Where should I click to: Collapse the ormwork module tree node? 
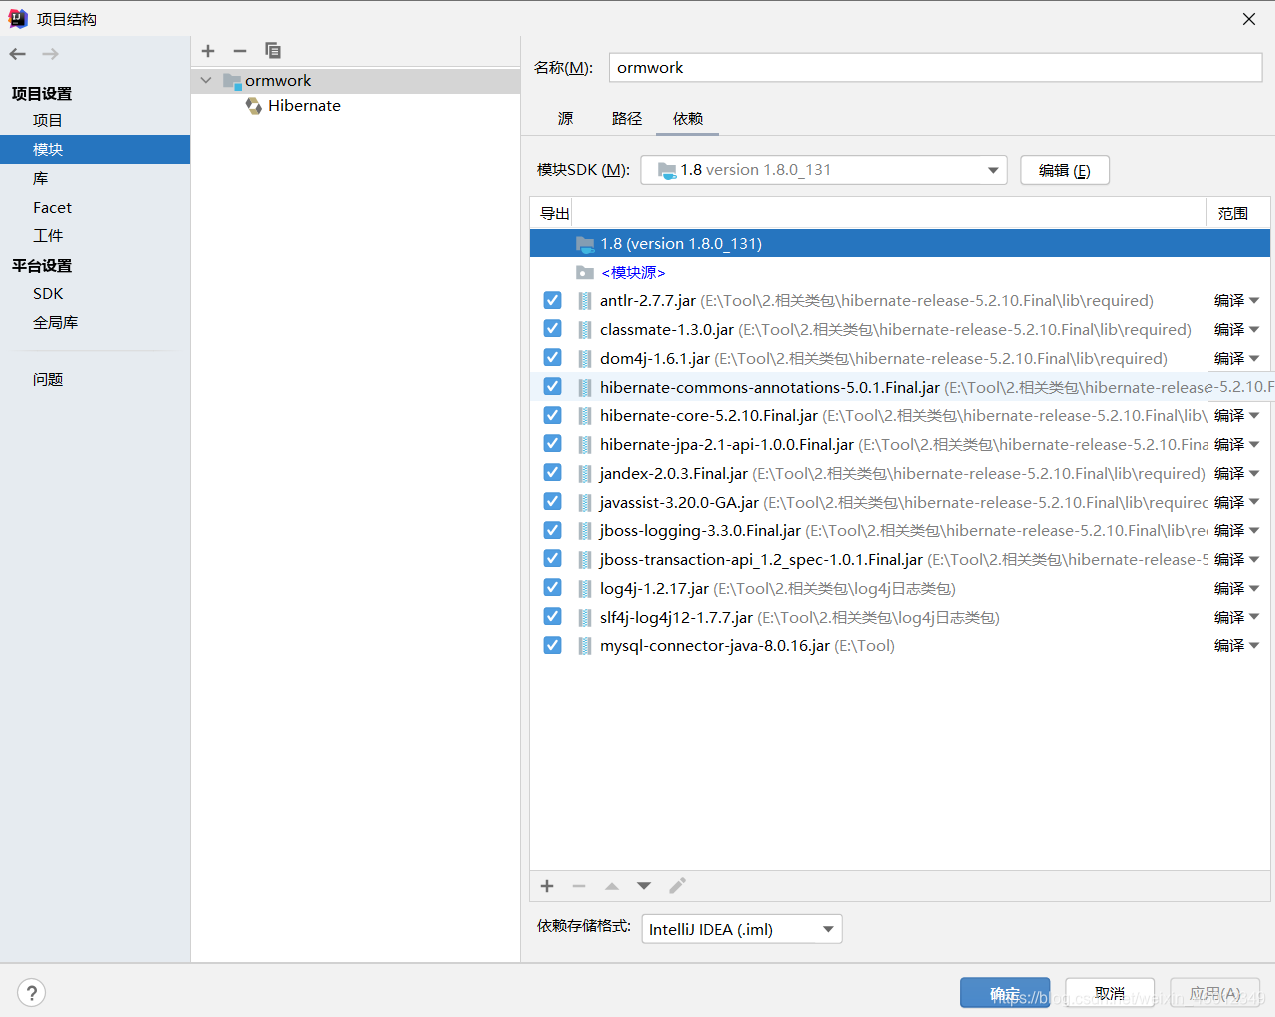[206, 80]
